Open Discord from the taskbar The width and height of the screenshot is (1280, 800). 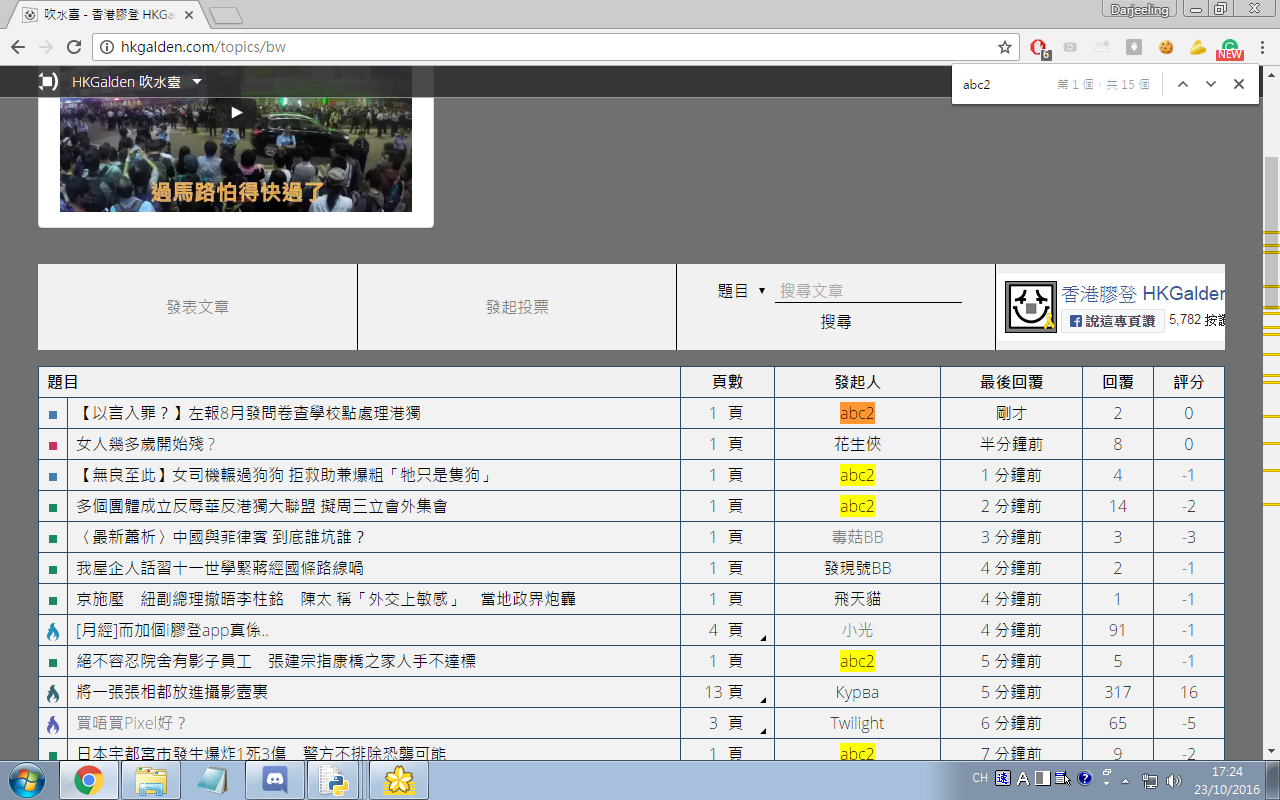click(274, 780)
